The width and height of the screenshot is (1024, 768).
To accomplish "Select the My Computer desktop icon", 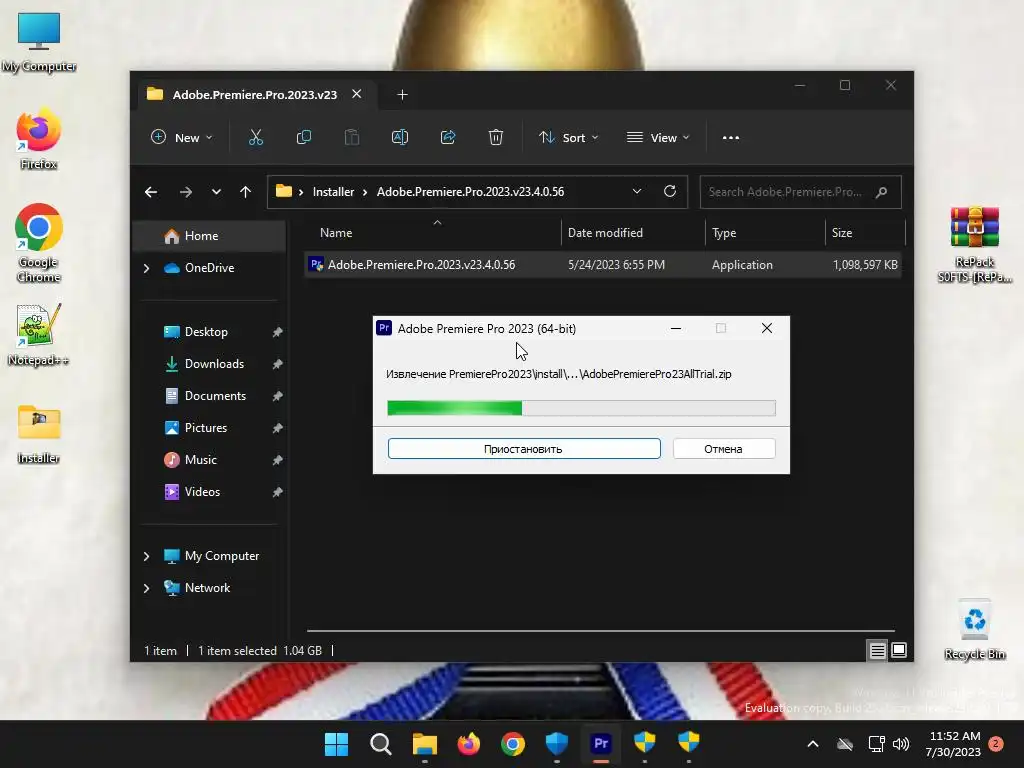I will (x=39, y=42).
